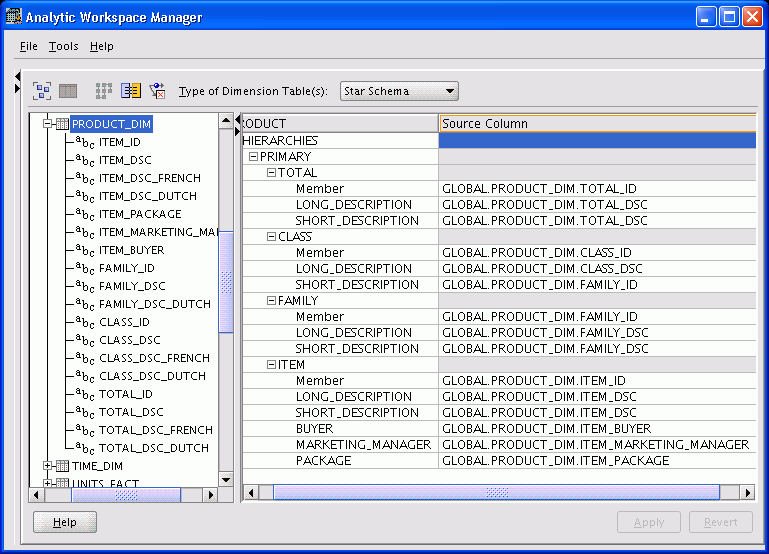Viewport: 769px width, 554px height.
Task: Click the Analytic Workspace Manager title icon
Action: [14, 17]
